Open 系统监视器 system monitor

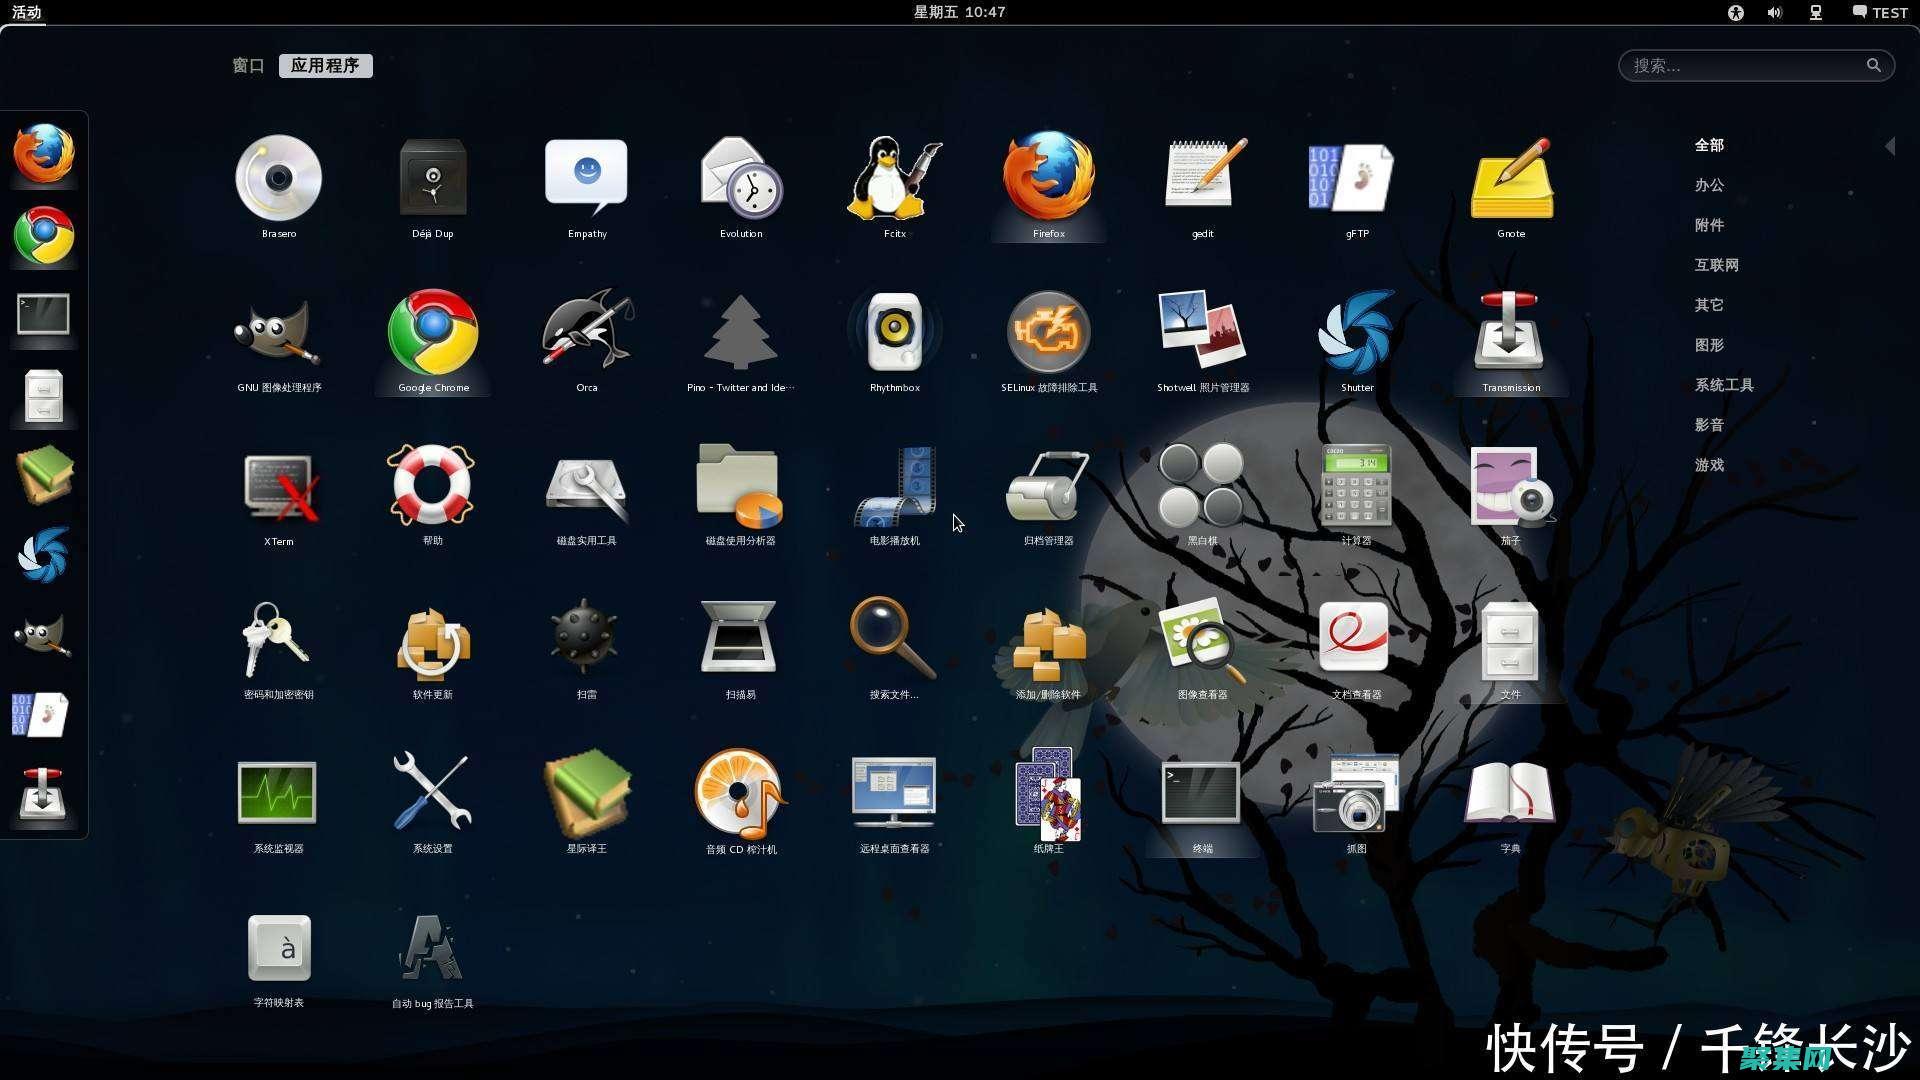(277, 793)
